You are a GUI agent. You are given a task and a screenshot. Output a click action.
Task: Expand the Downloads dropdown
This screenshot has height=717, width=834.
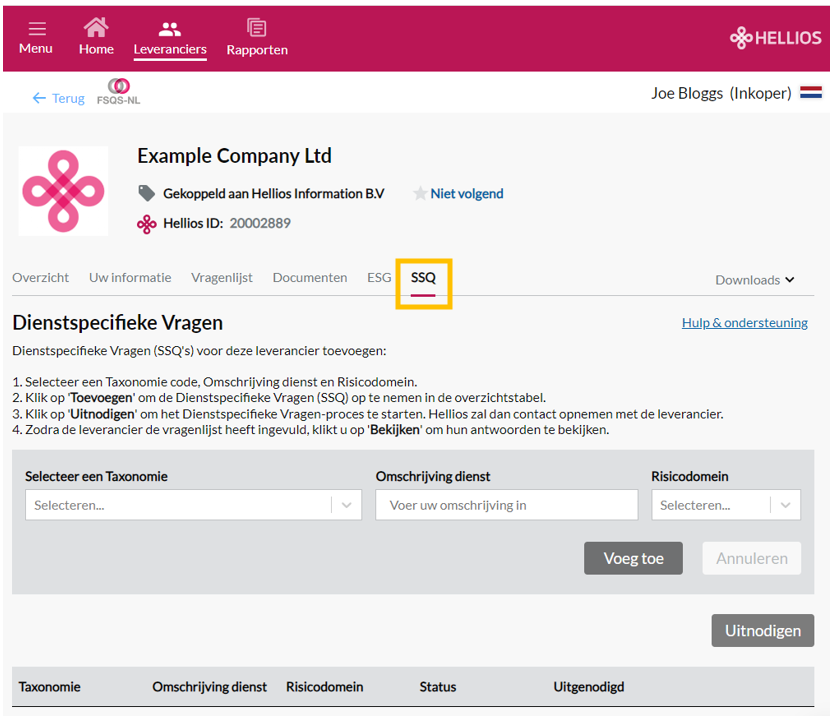[x=754, y=280]
